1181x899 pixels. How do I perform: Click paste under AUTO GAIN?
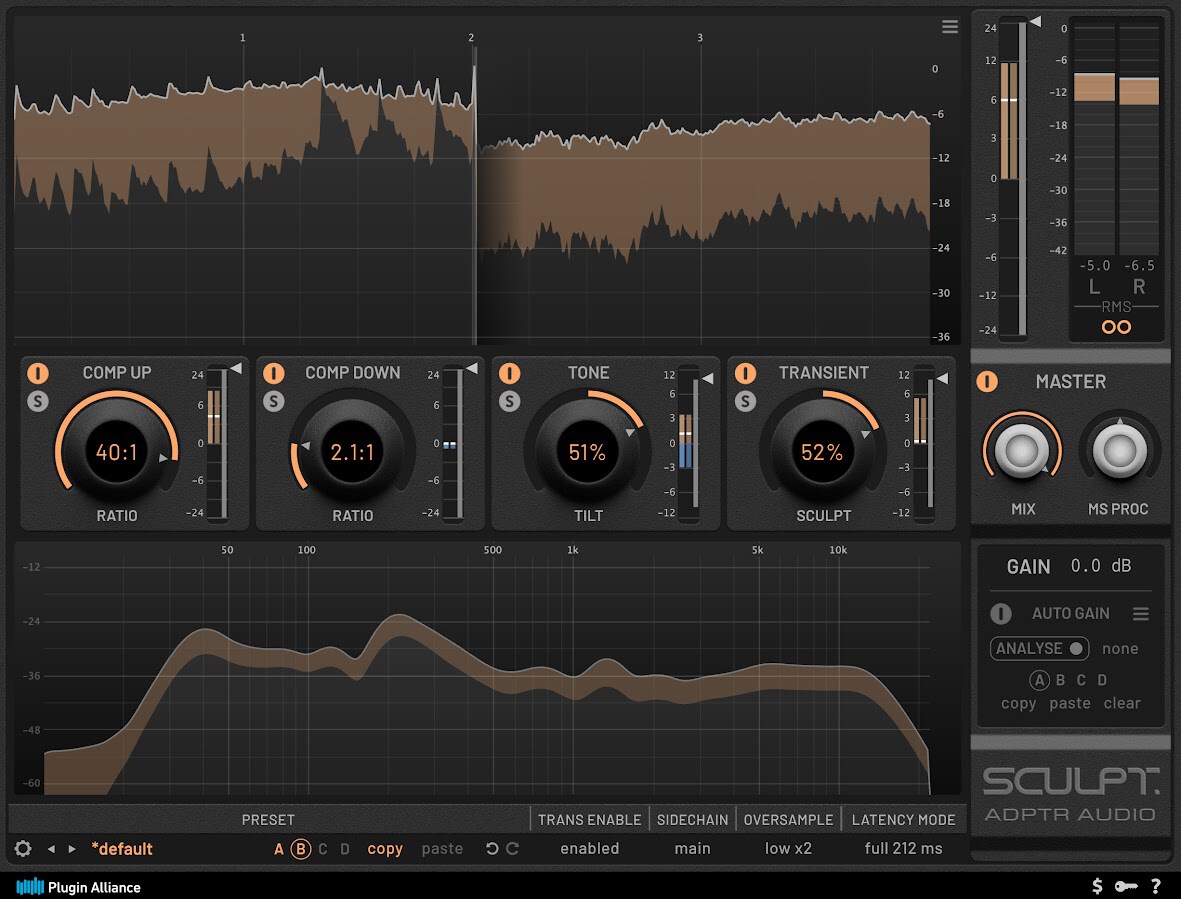click(1070, 703)
